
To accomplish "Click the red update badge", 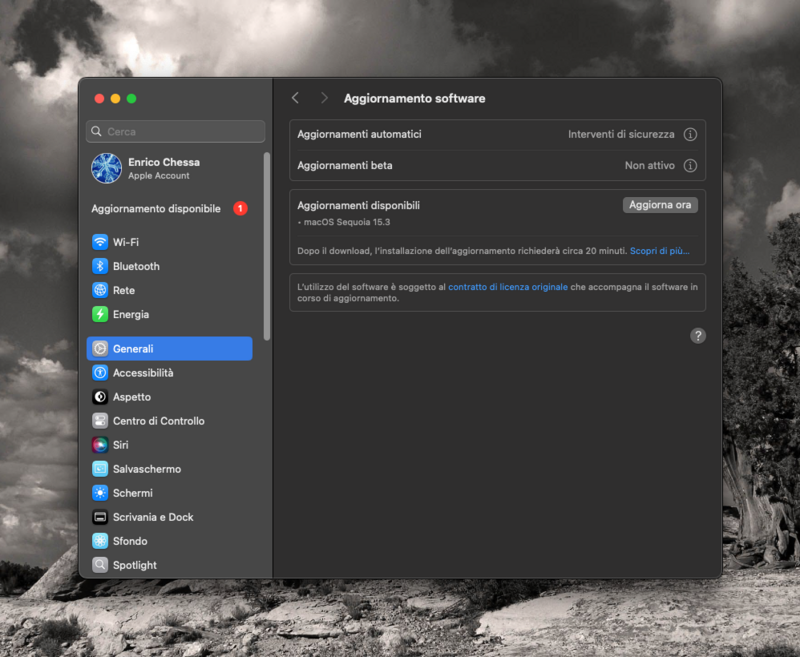I will [x=240, y=208].
